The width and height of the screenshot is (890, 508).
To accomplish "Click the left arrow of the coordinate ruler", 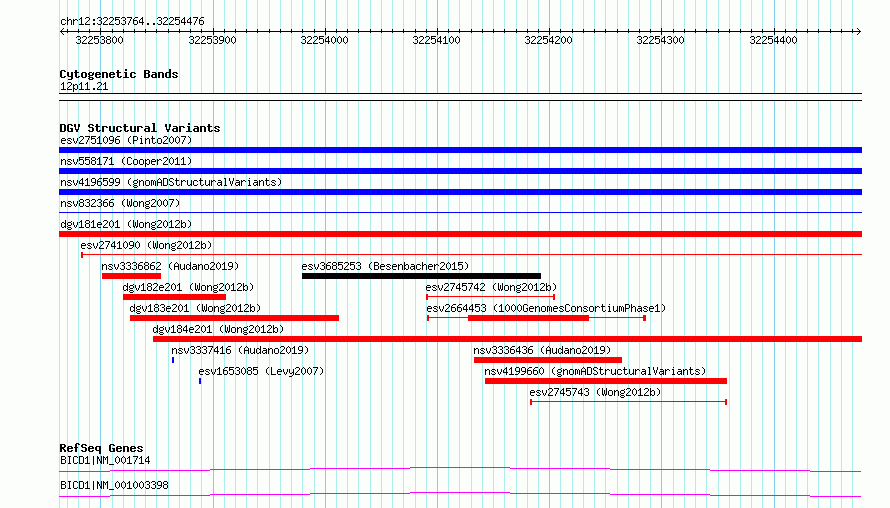I will (x=62, y=32).
